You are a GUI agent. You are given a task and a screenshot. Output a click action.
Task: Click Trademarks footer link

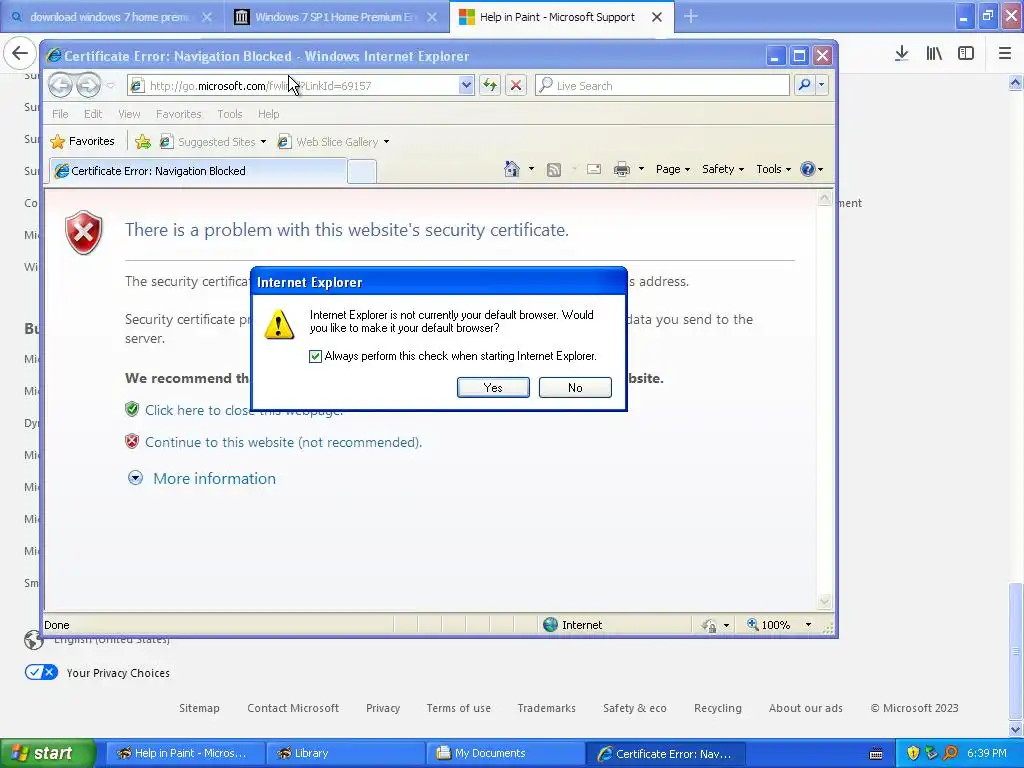click(547, 708)
